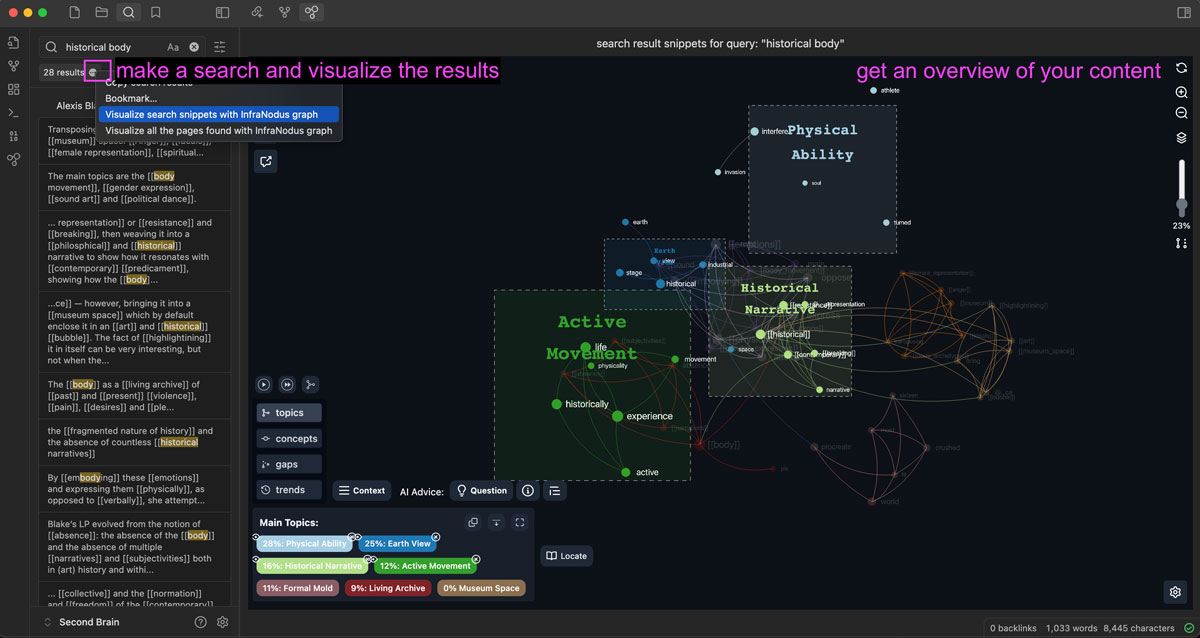The image size is (1200, 638).
Task: Collapse the Main Topics panel downward arrow
Action: pyautogui.click(x=496, y=522)
